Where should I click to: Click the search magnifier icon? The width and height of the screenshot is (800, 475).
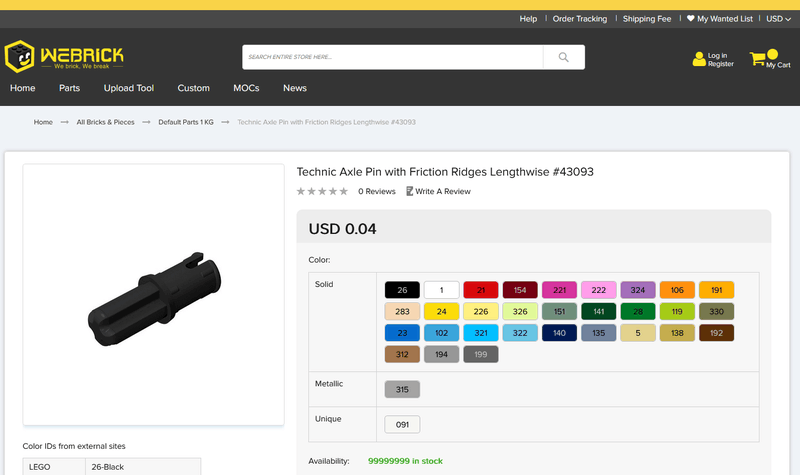563,57
